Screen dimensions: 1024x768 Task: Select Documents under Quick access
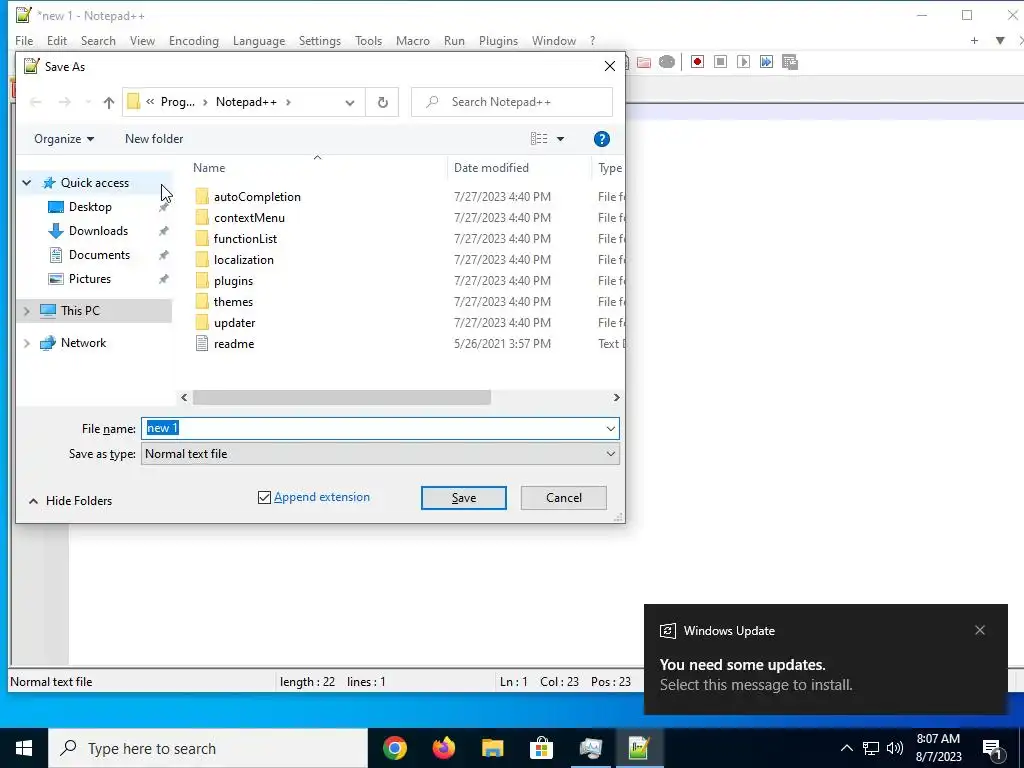tap(99, 255)
